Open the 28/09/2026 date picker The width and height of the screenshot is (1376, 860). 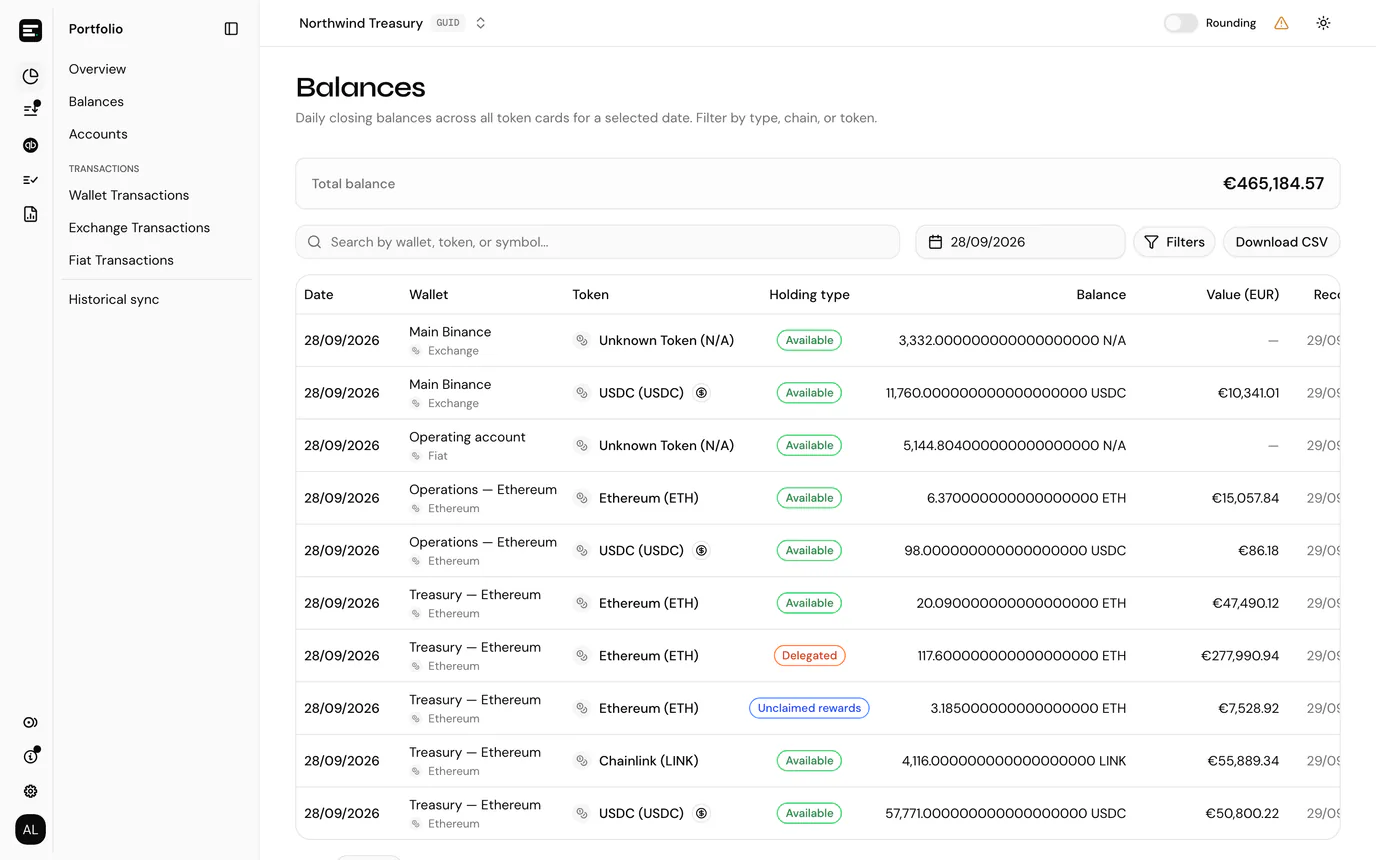click(x=1020, y=242)
